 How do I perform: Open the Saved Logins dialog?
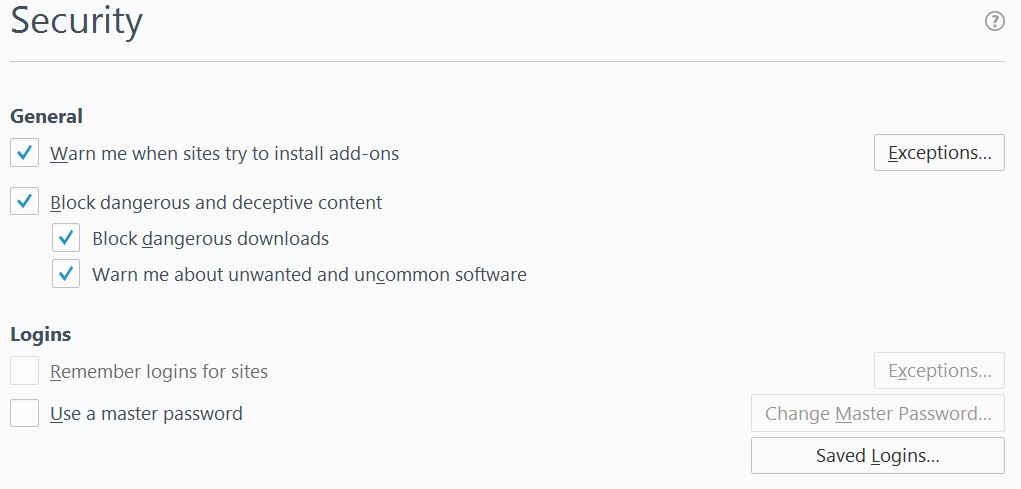pyautogui.click(x=878, y=455)
